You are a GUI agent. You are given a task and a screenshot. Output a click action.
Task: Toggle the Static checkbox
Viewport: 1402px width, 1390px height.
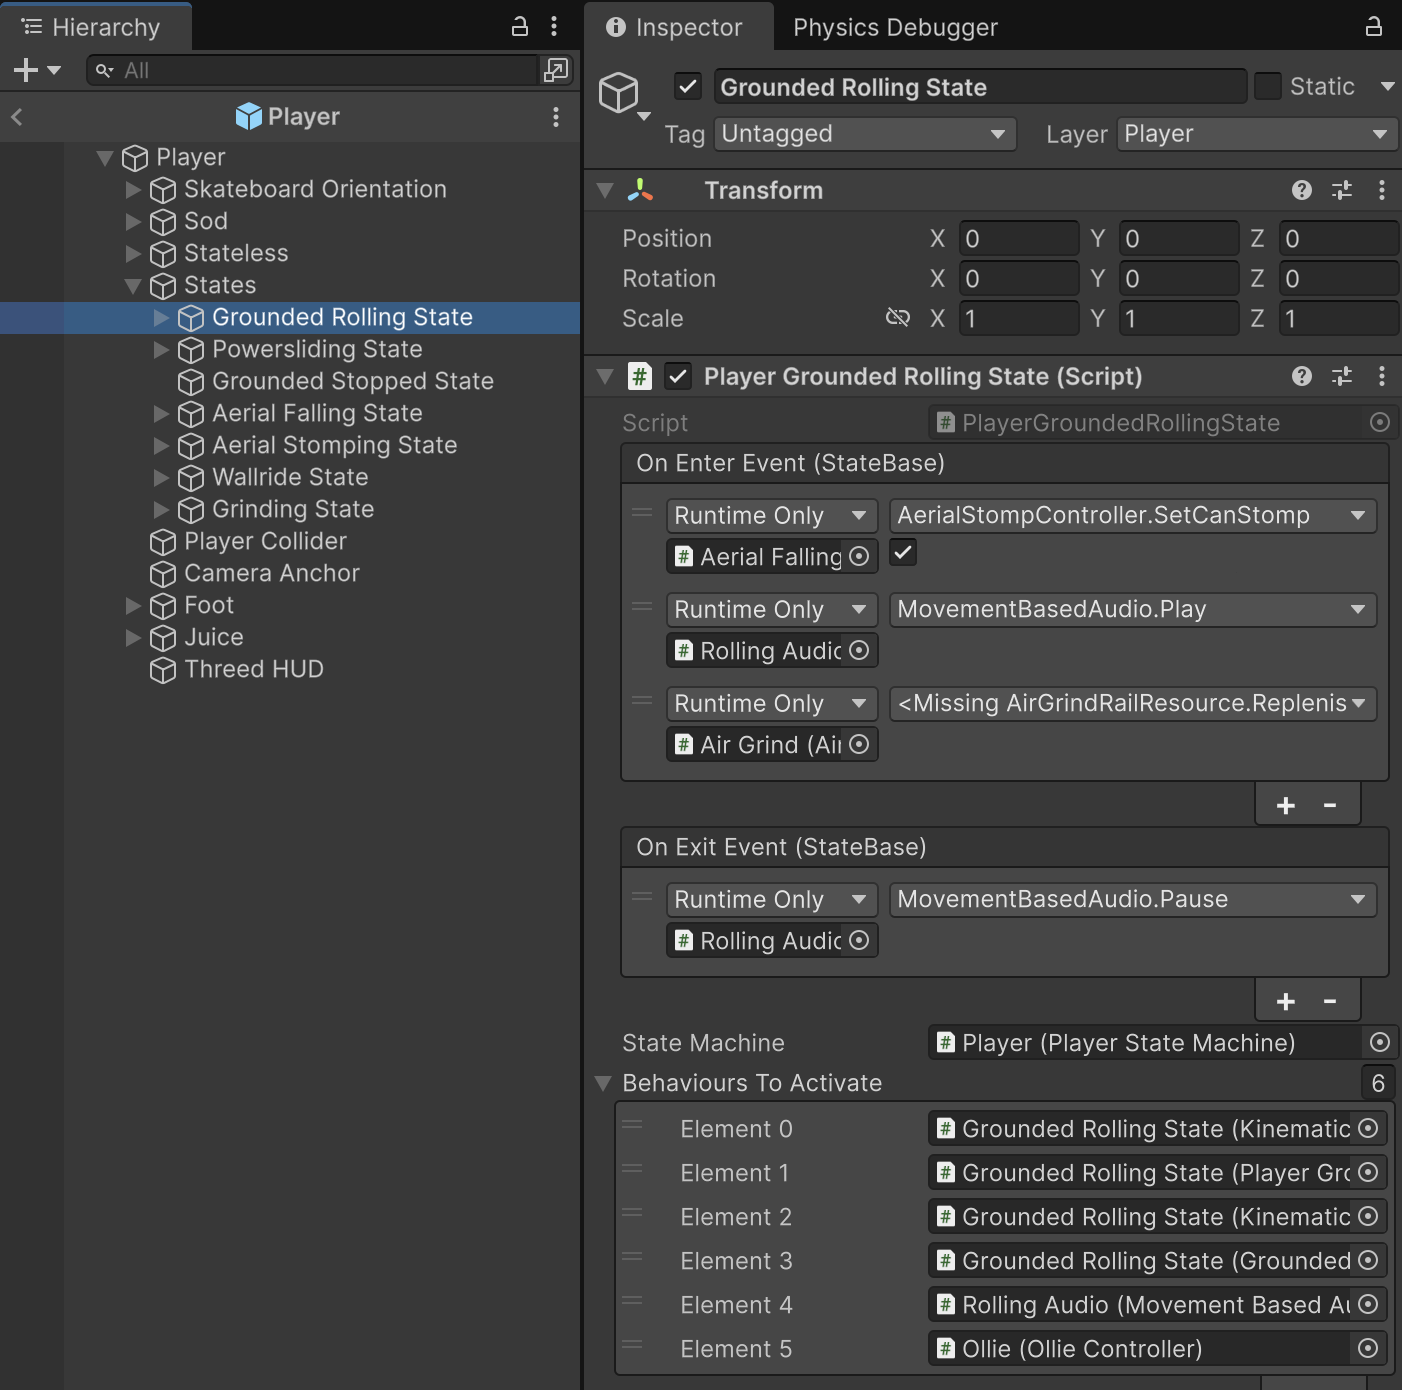click(1267, 87)
